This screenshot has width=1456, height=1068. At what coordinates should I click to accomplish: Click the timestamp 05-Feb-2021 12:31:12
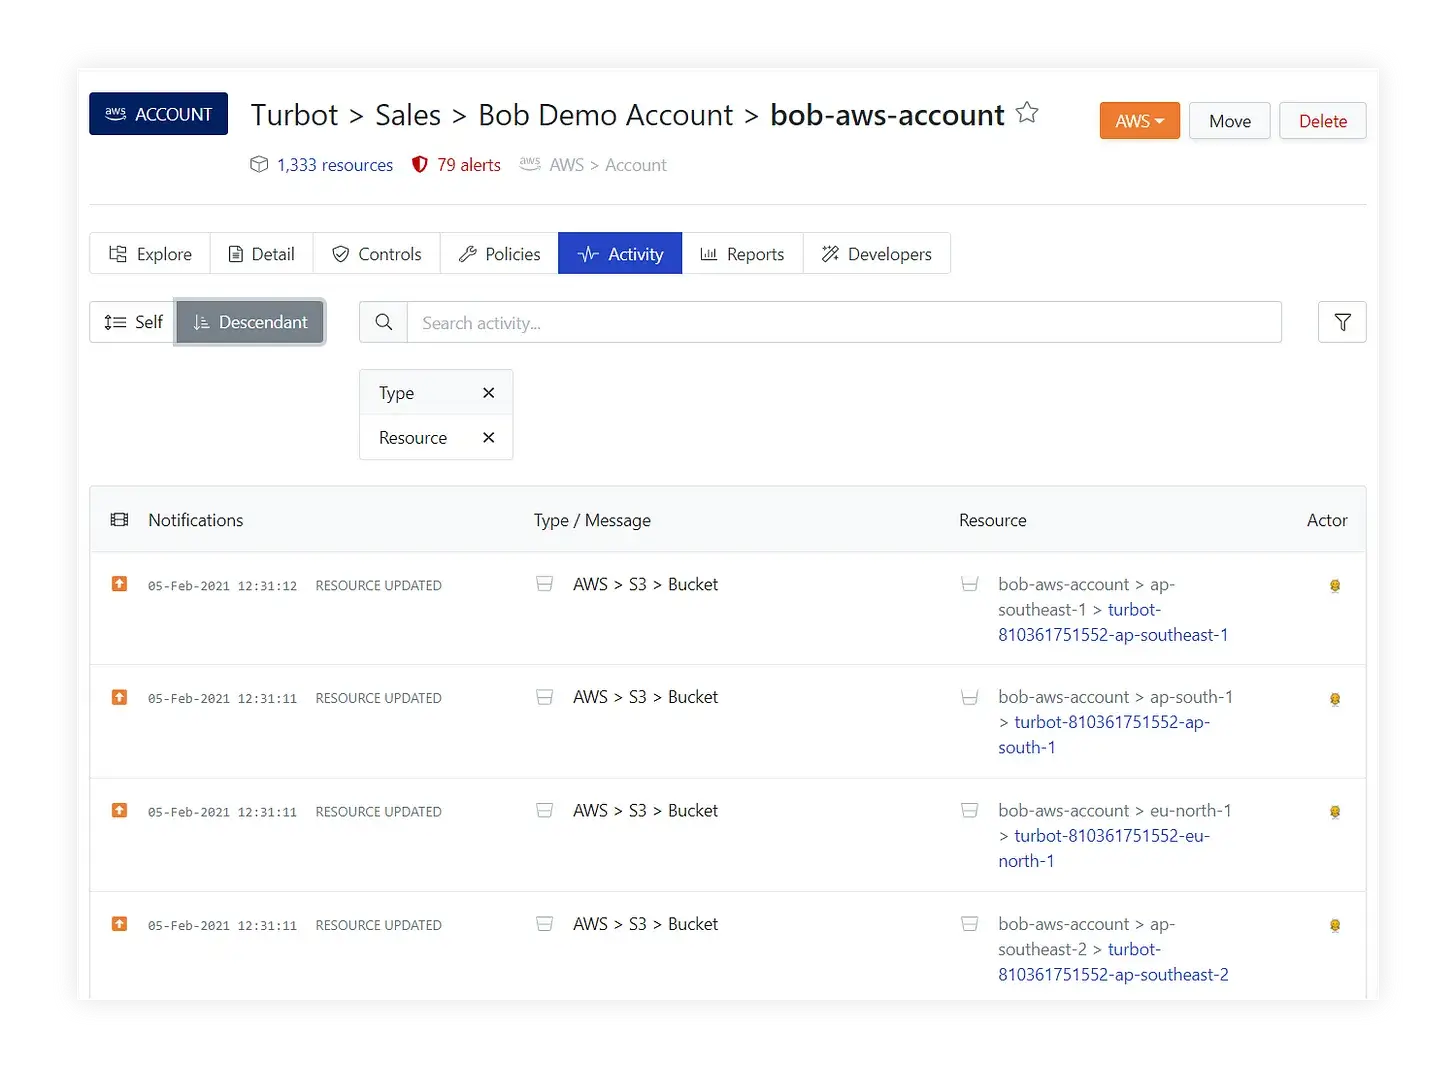tap(222, 586)
